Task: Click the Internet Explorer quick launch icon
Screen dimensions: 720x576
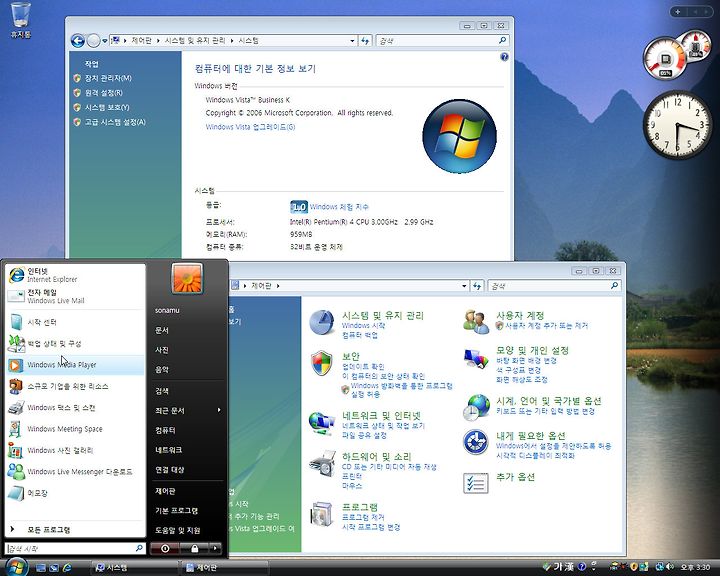Action: [67, 568]
